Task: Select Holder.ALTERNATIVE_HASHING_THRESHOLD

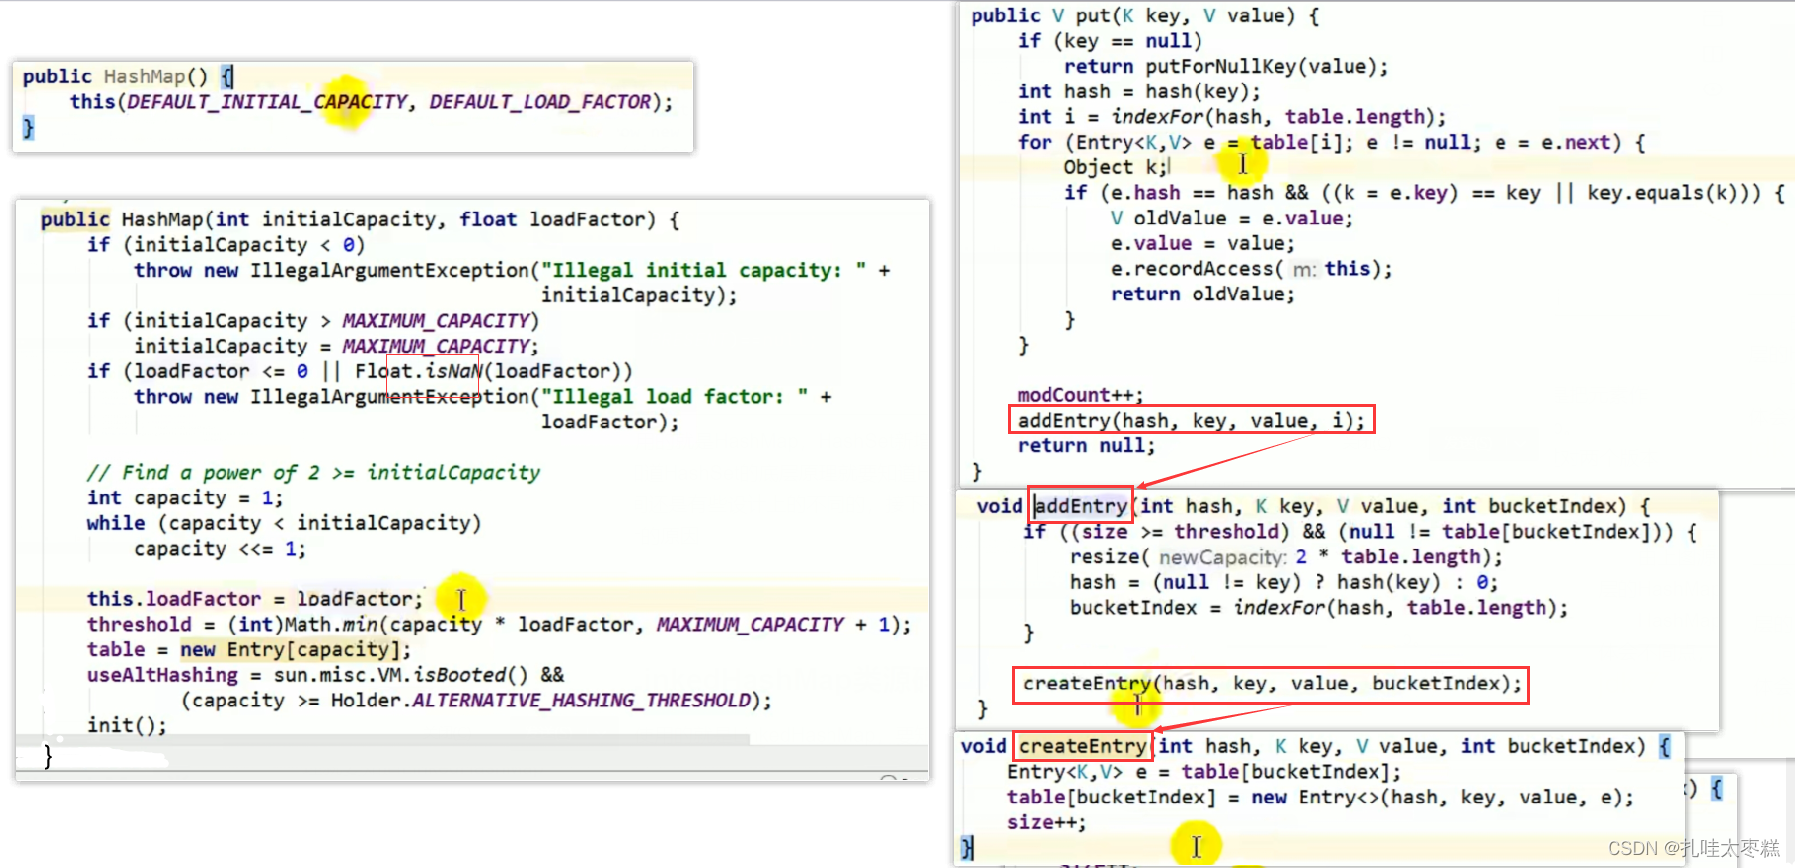Action: tap(541, 700)
